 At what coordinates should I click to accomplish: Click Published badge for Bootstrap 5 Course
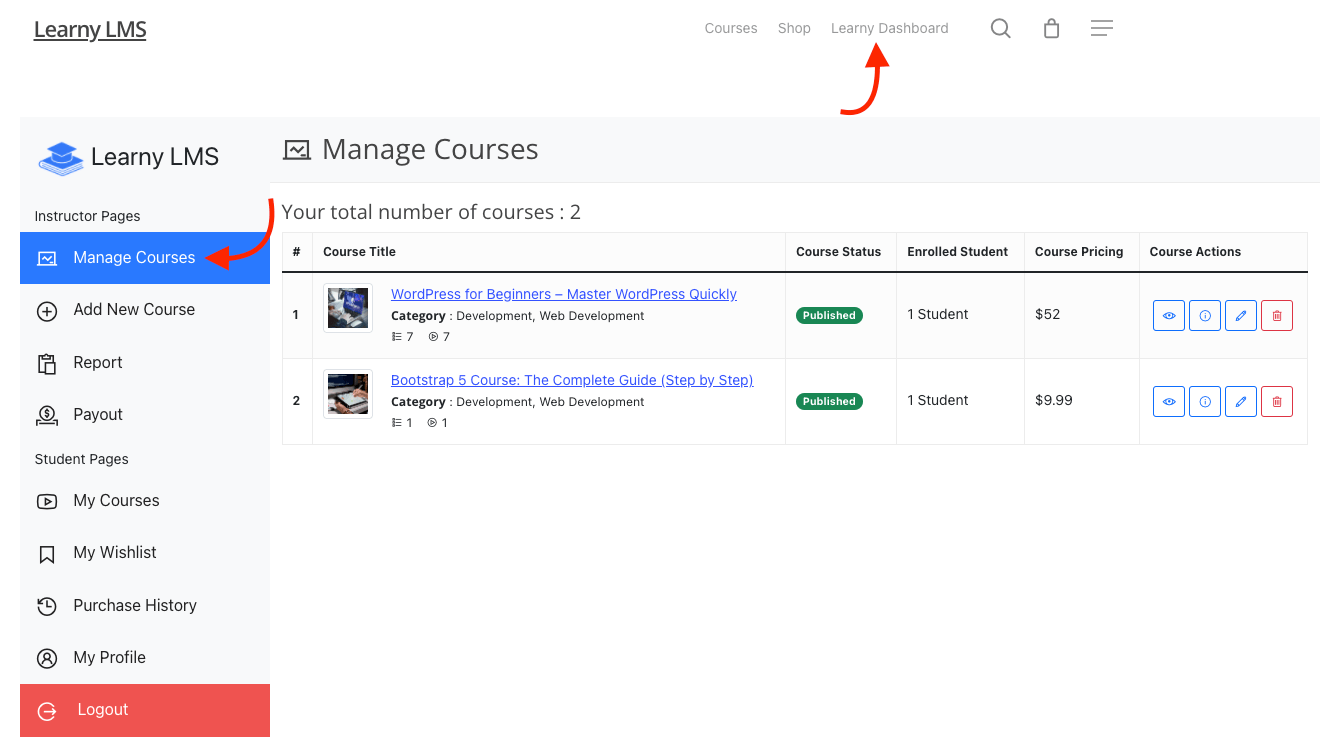point(829,401)
